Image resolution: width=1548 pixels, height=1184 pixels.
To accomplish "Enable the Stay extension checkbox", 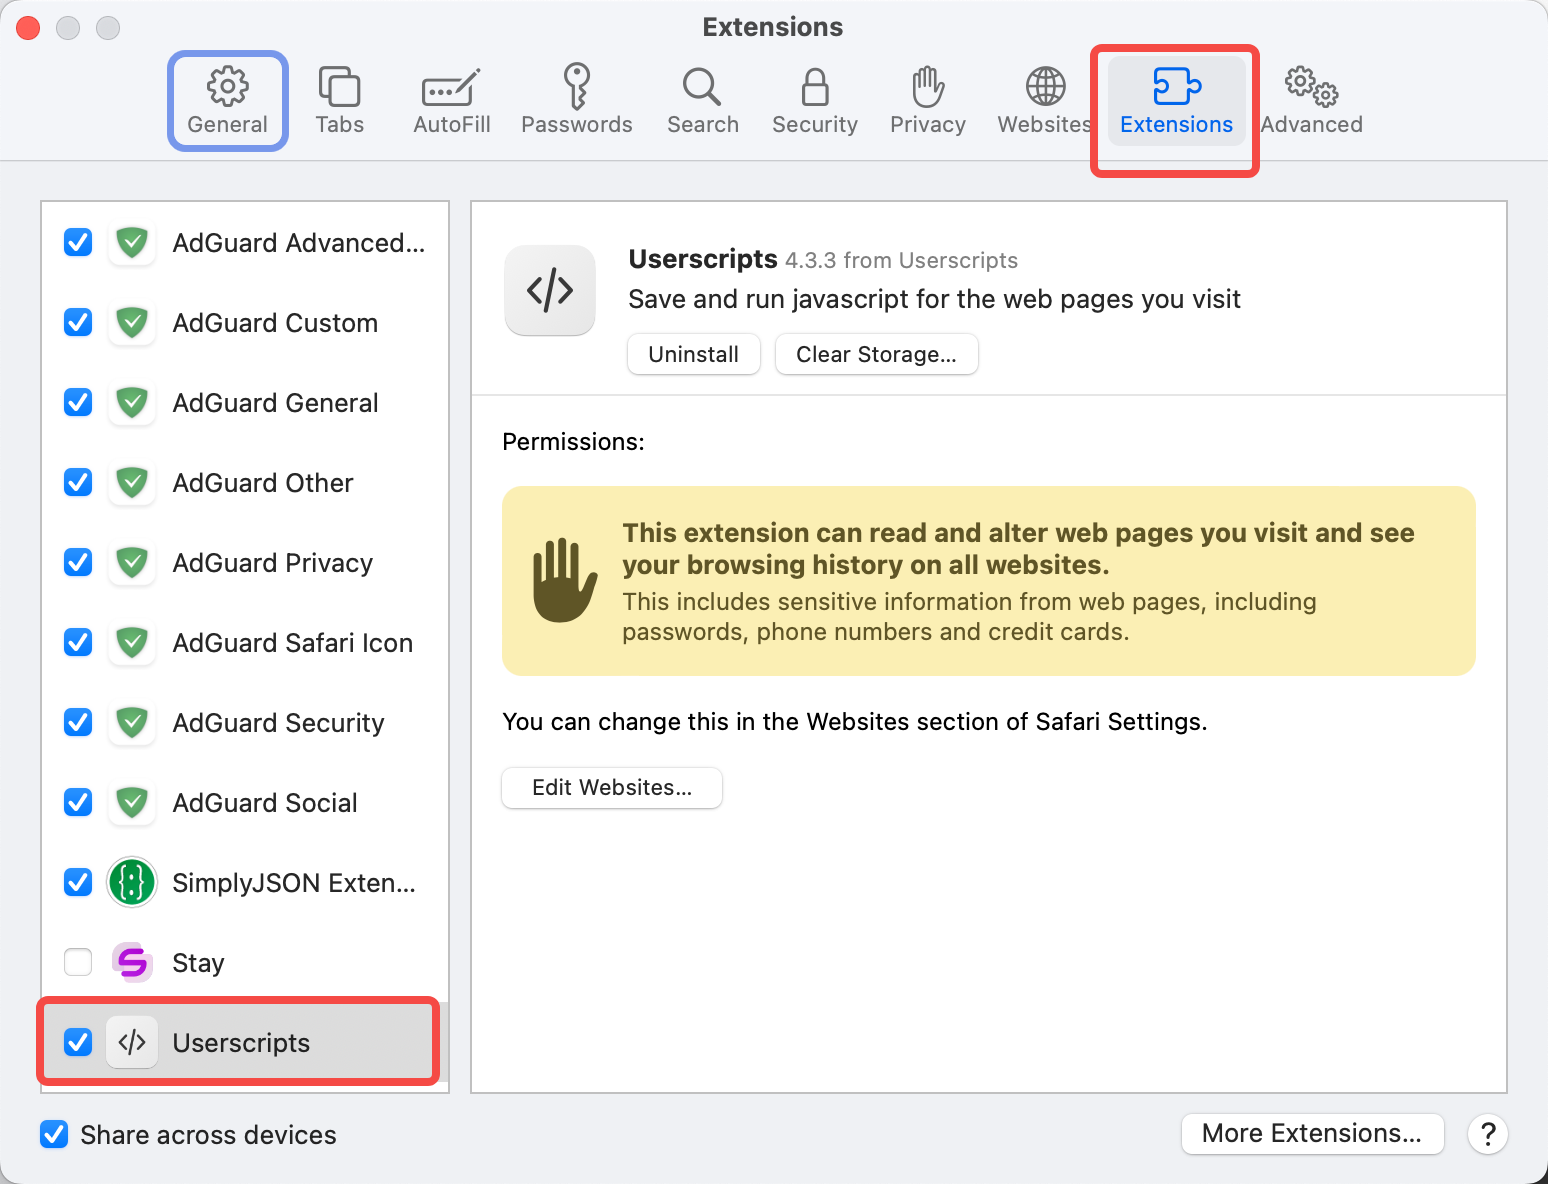I will (78, 962).
